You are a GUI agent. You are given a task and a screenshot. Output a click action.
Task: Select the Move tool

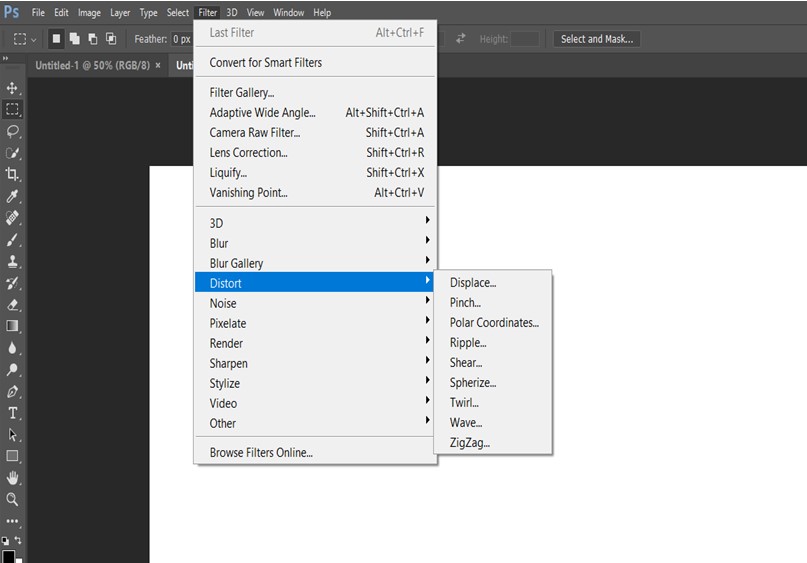click(12, 88)
